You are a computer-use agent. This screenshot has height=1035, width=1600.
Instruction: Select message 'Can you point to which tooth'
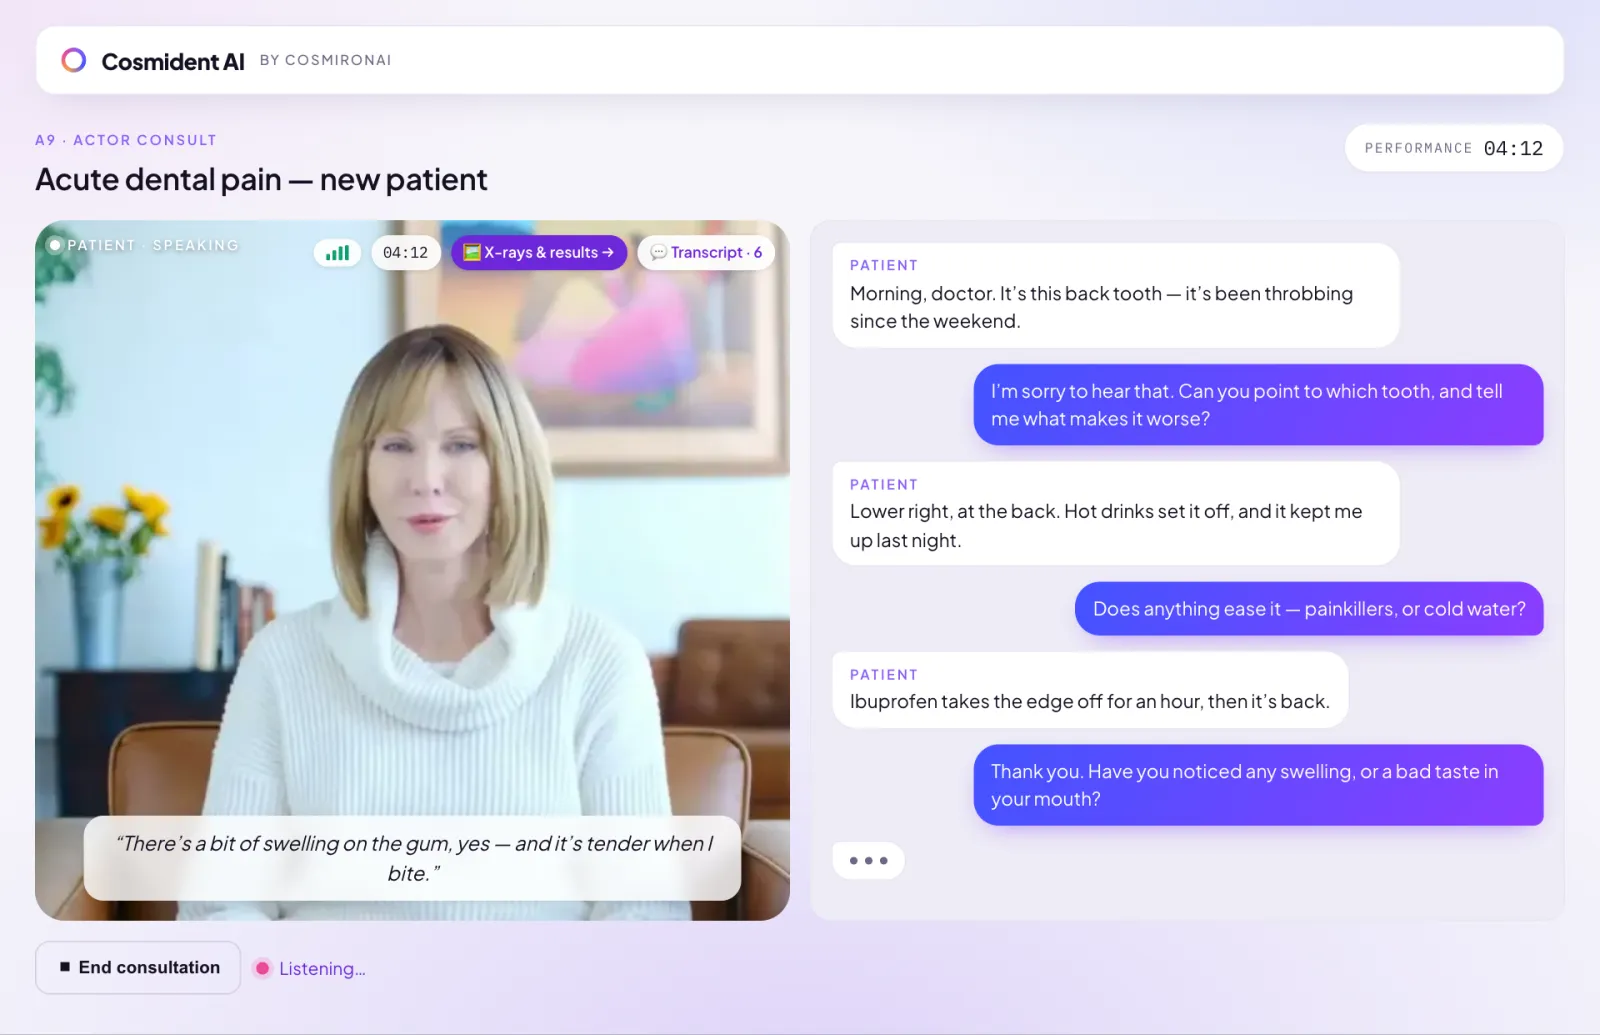[x=1258, y=405]
